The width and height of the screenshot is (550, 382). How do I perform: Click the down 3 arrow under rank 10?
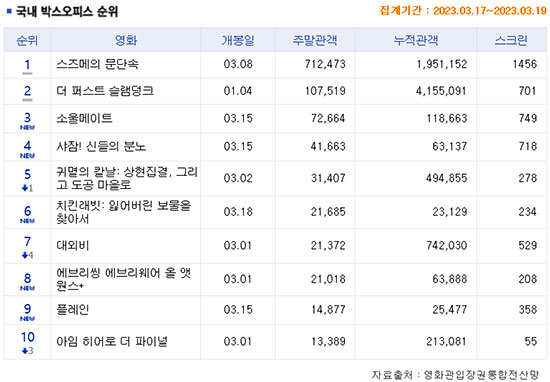pyautogui.click(x=27, y=350)
